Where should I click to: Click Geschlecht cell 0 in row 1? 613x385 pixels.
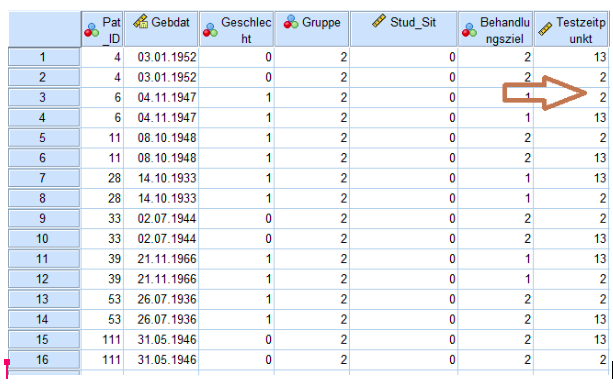point(237,57)
